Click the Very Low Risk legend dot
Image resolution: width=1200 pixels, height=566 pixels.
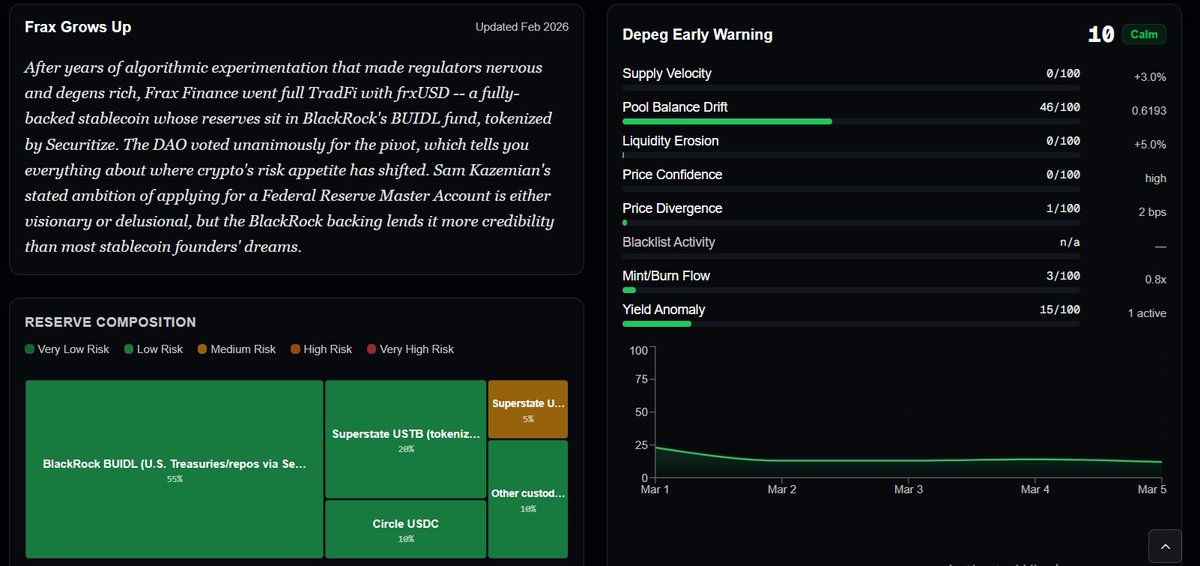30,349
